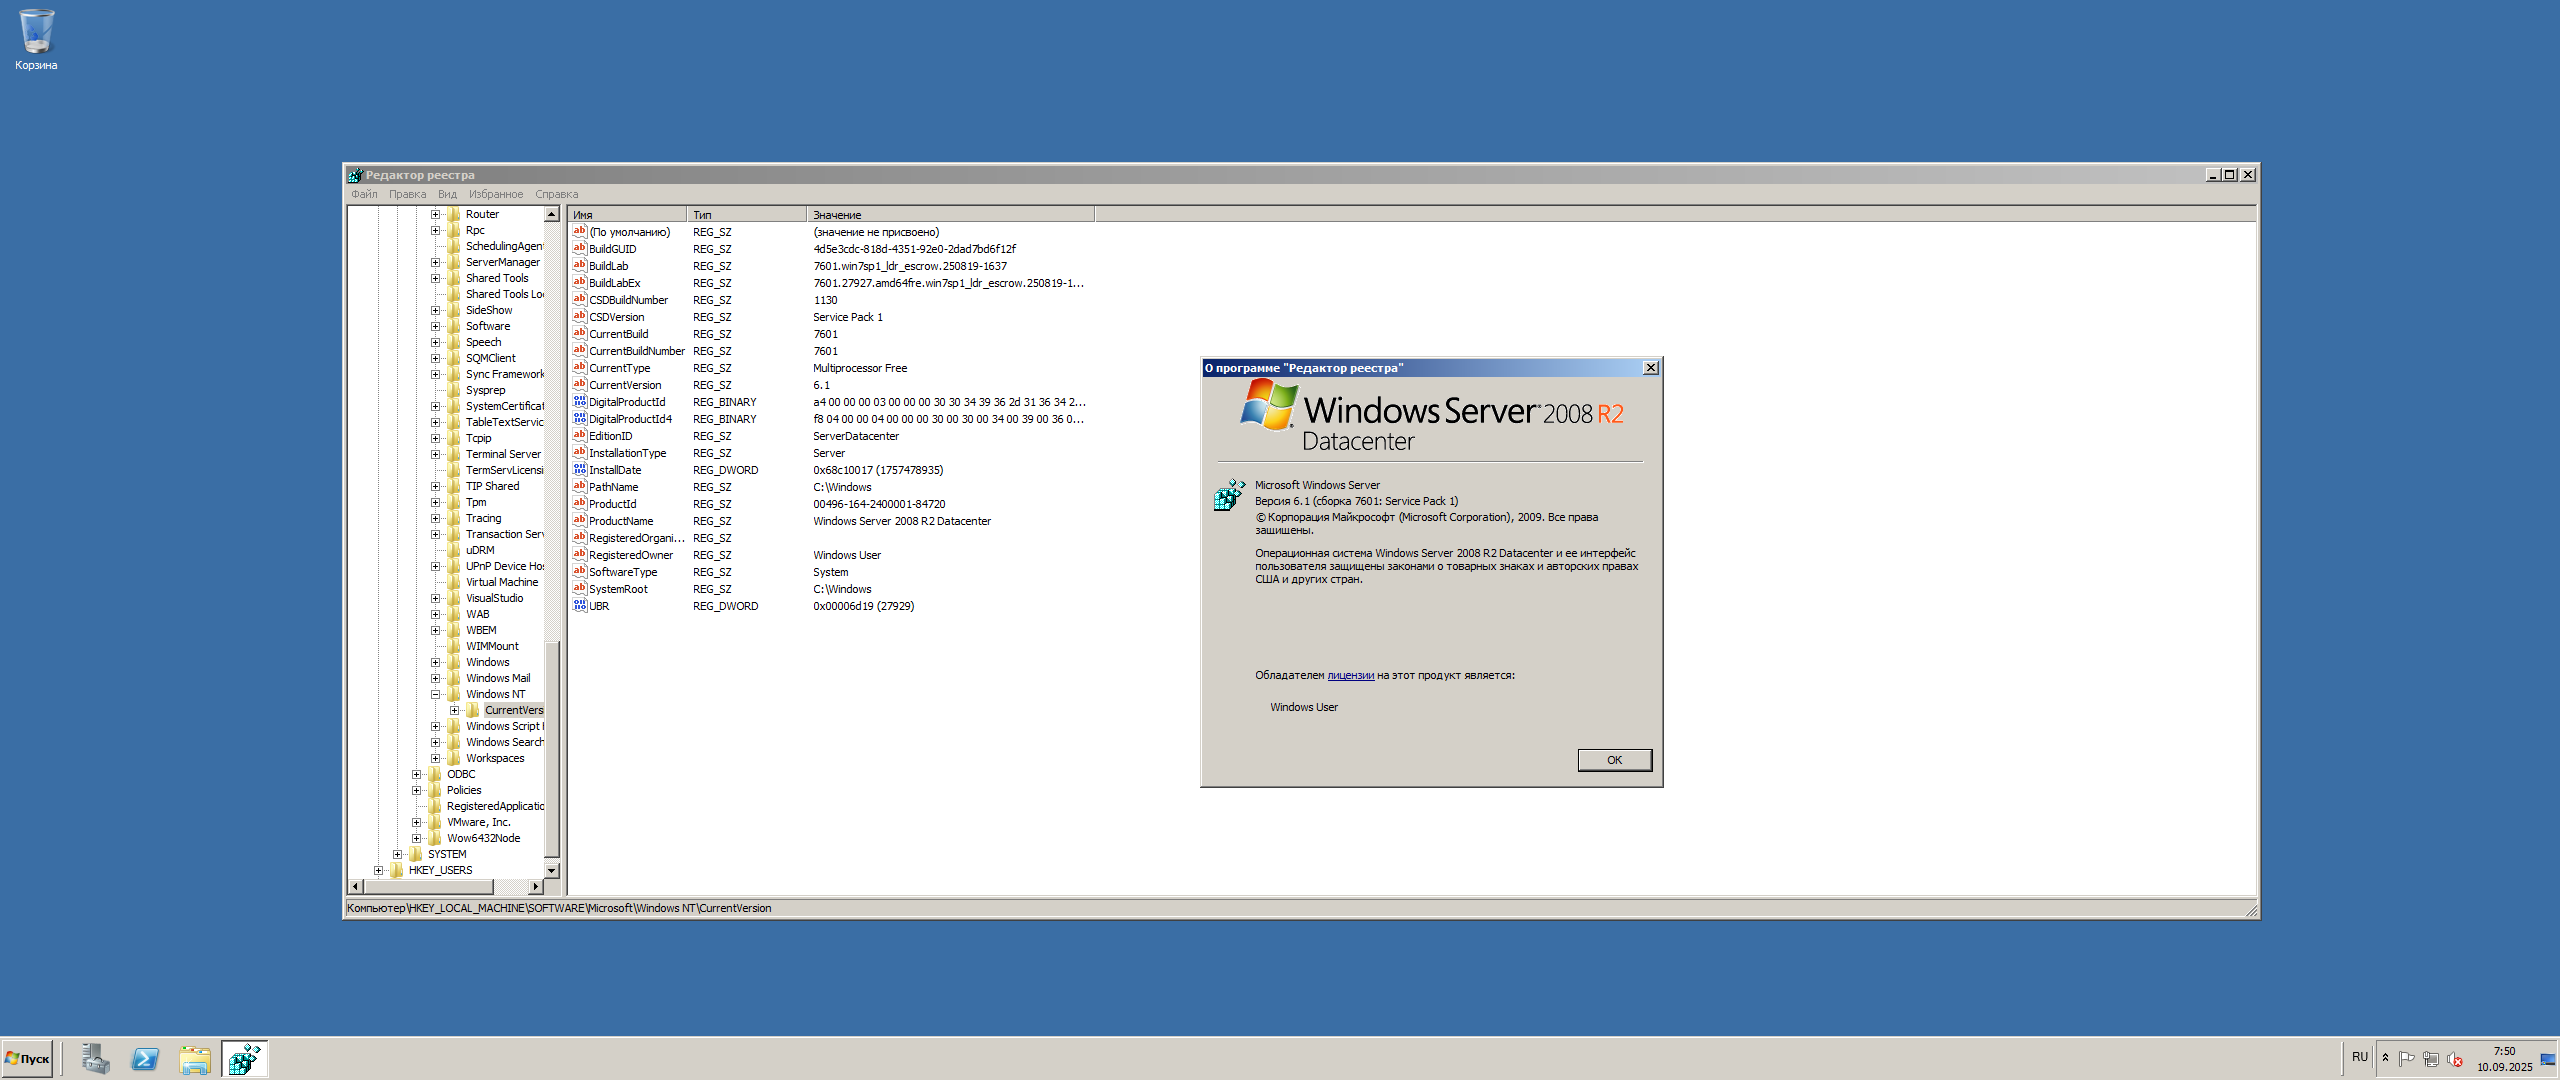Expand the CurrentVersion subkey
Screen dimensions: 2560x1080
(x=454, y=710)
